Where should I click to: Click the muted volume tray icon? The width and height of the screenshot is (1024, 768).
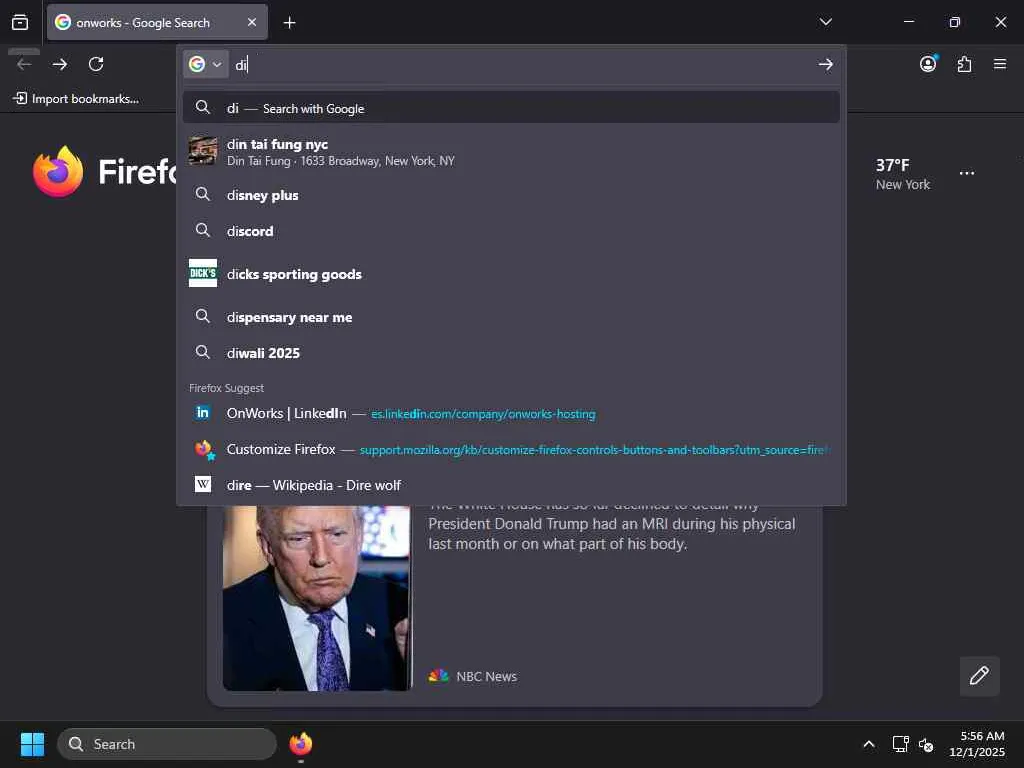[925, 744]
